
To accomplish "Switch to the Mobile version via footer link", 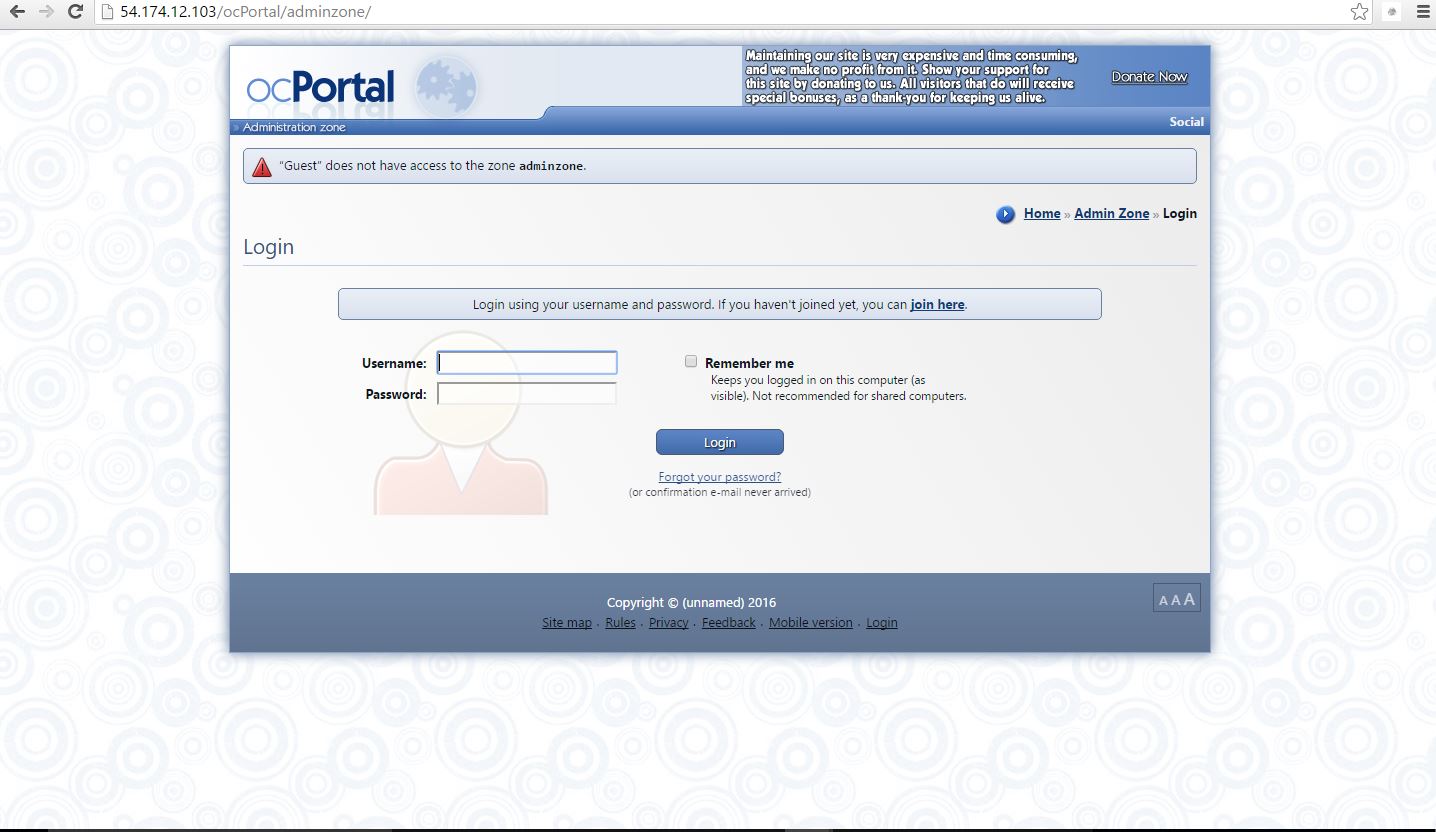I will 810,622.
